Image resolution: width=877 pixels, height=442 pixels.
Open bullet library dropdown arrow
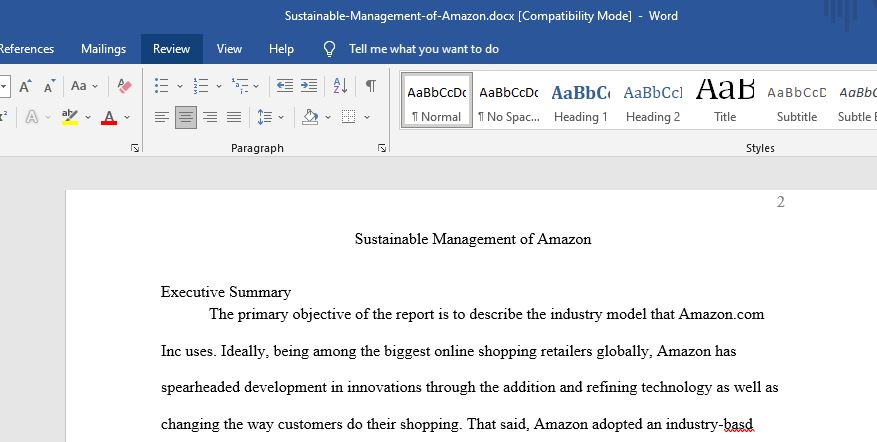click(180, 86)
